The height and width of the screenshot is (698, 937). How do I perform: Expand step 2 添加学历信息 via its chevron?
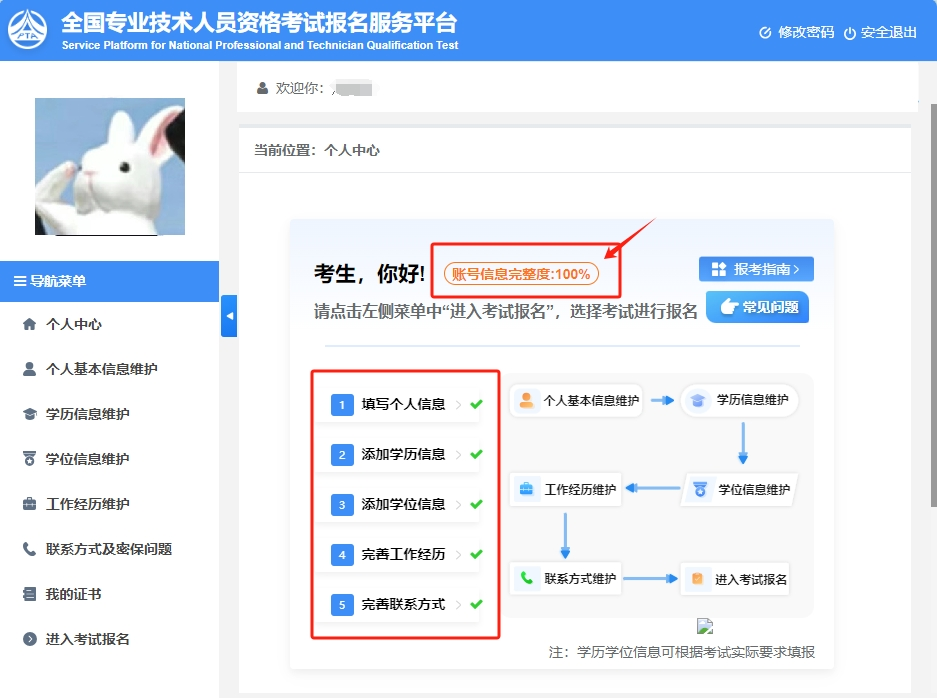click(x=462, y=453)
